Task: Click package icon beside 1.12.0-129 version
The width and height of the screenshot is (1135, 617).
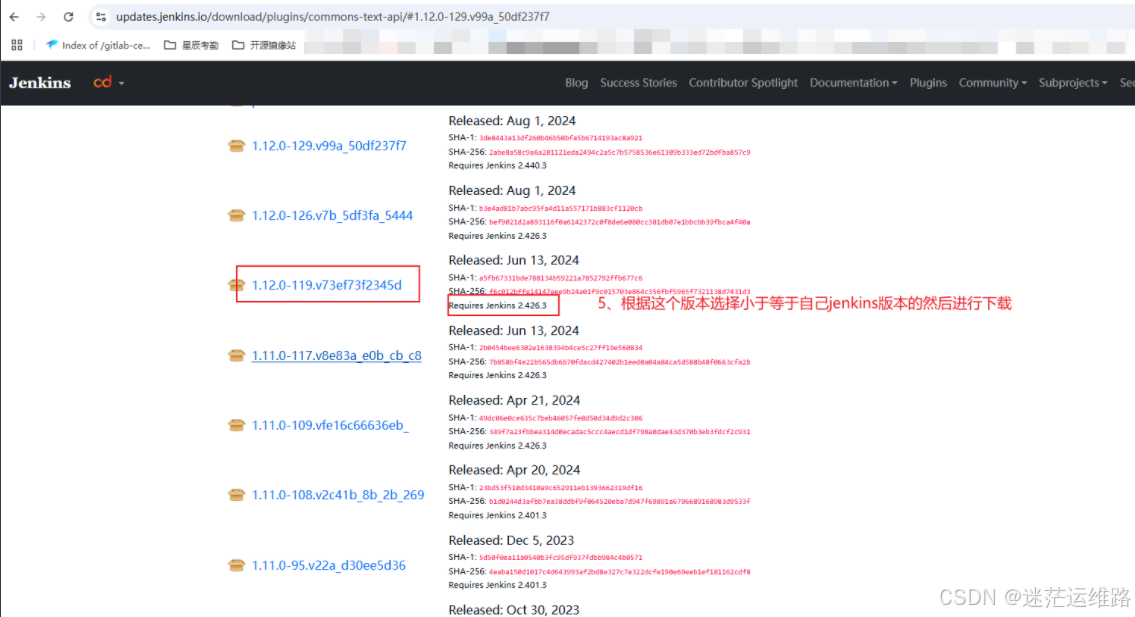Action: click(x=236, y=146)
